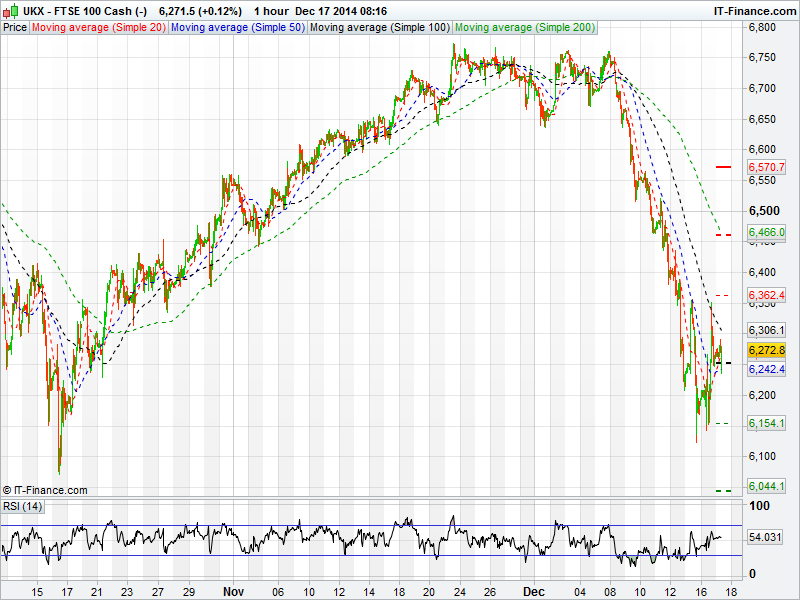This screenshot has height=600, width=800.
Task: Select Moving average (Simple 20) legend
Action: [98, 27]
